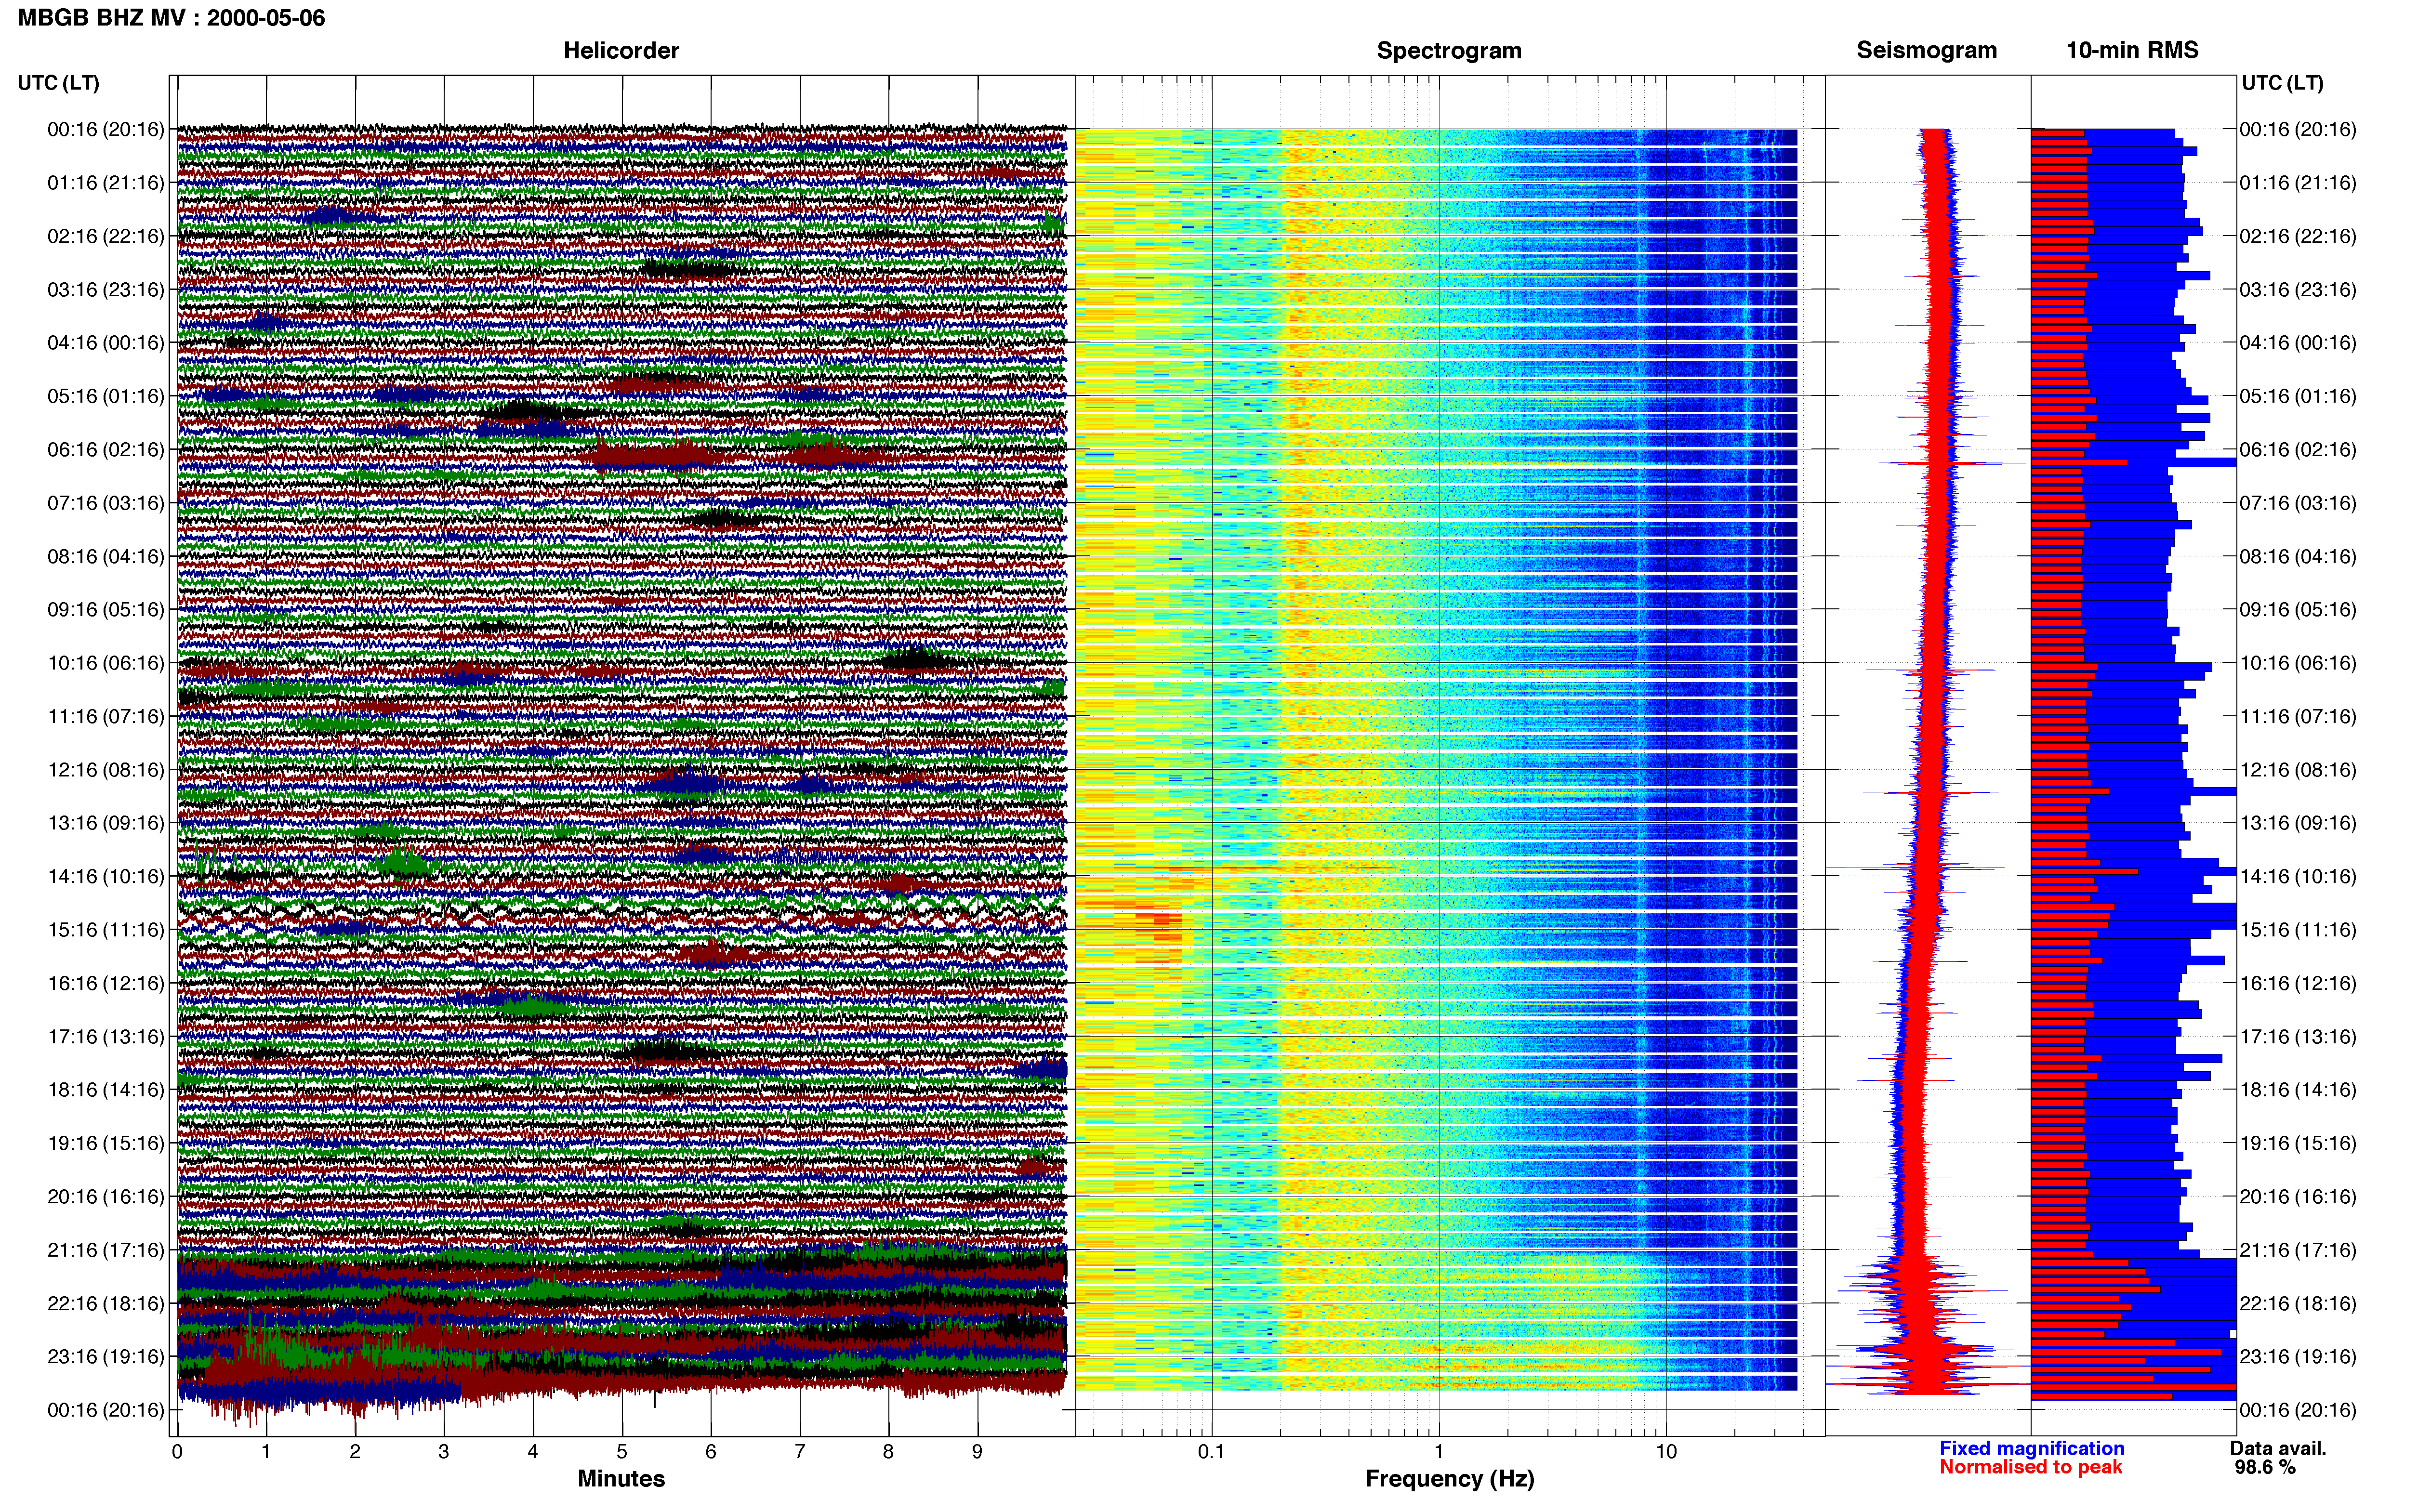Click the left time label 03:16 (23:16)
This screenshot has width=2418, height=1512.
point(106,290)
